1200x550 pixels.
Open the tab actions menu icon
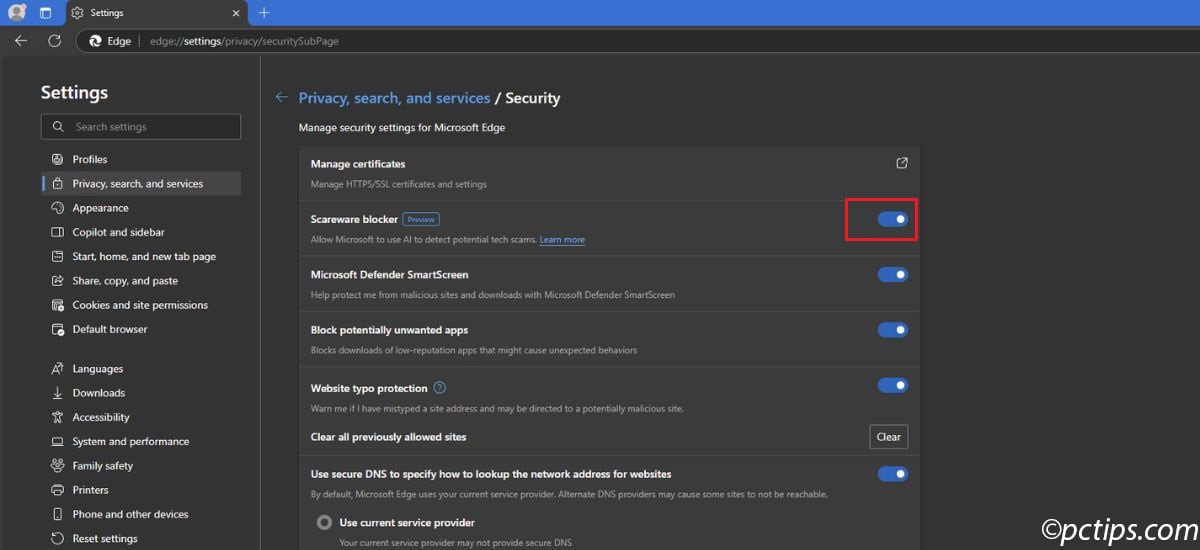coord(45,13)
